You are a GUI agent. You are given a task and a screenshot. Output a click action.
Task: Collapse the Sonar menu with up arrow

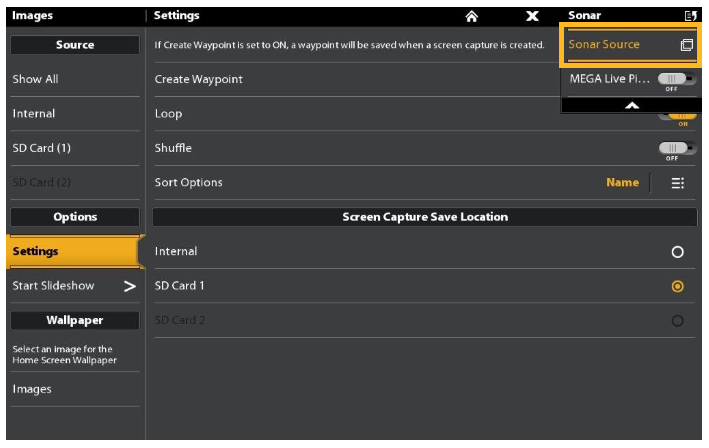(631, 103)
